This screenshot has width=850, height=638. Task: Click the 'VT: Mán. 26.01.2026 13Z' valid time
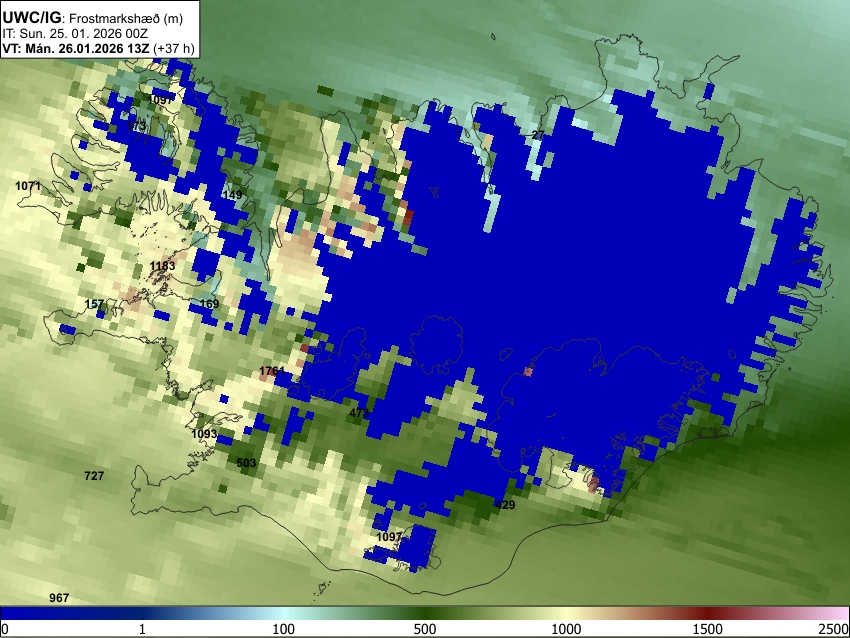pyautogui.click(x=75, y=48)
